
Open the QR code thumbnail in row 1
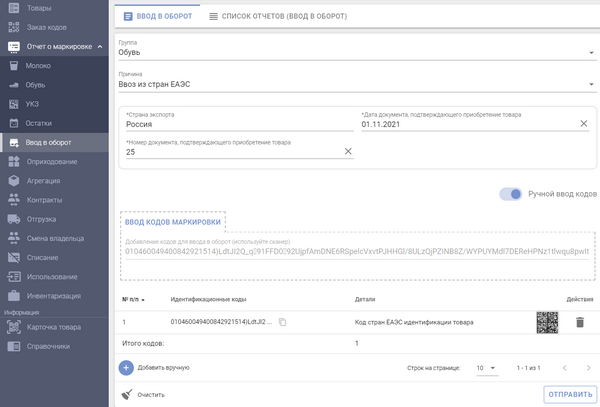point(547,322)
